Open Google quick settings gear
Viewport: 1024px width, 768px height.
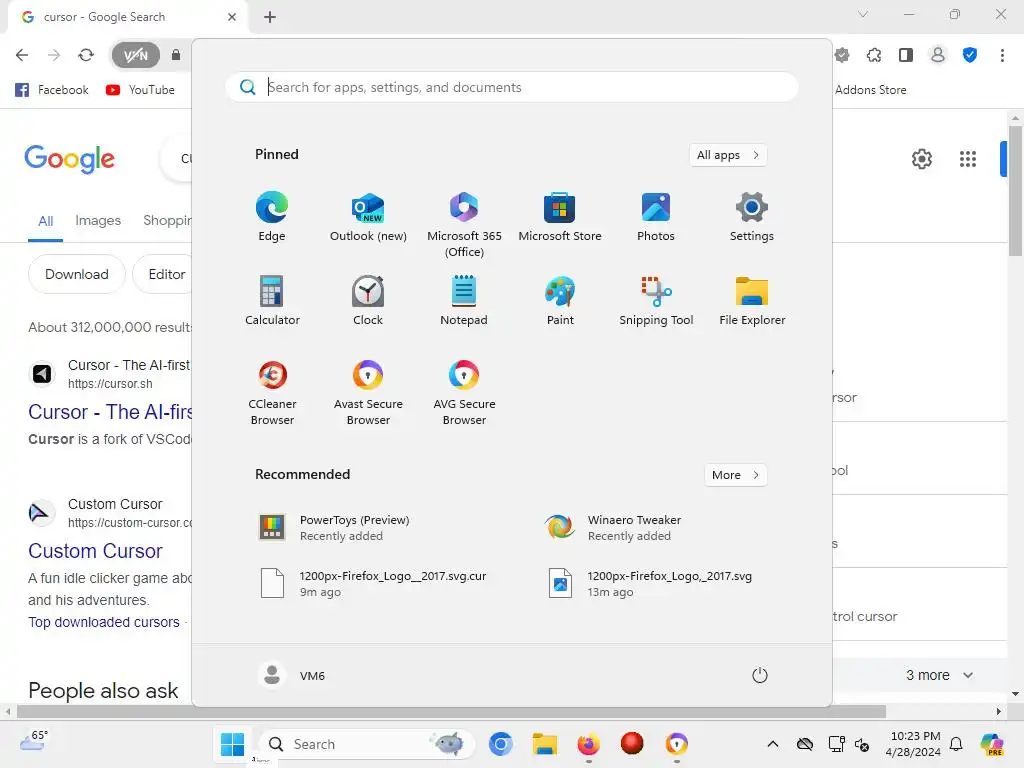click(x=921, y=159)
